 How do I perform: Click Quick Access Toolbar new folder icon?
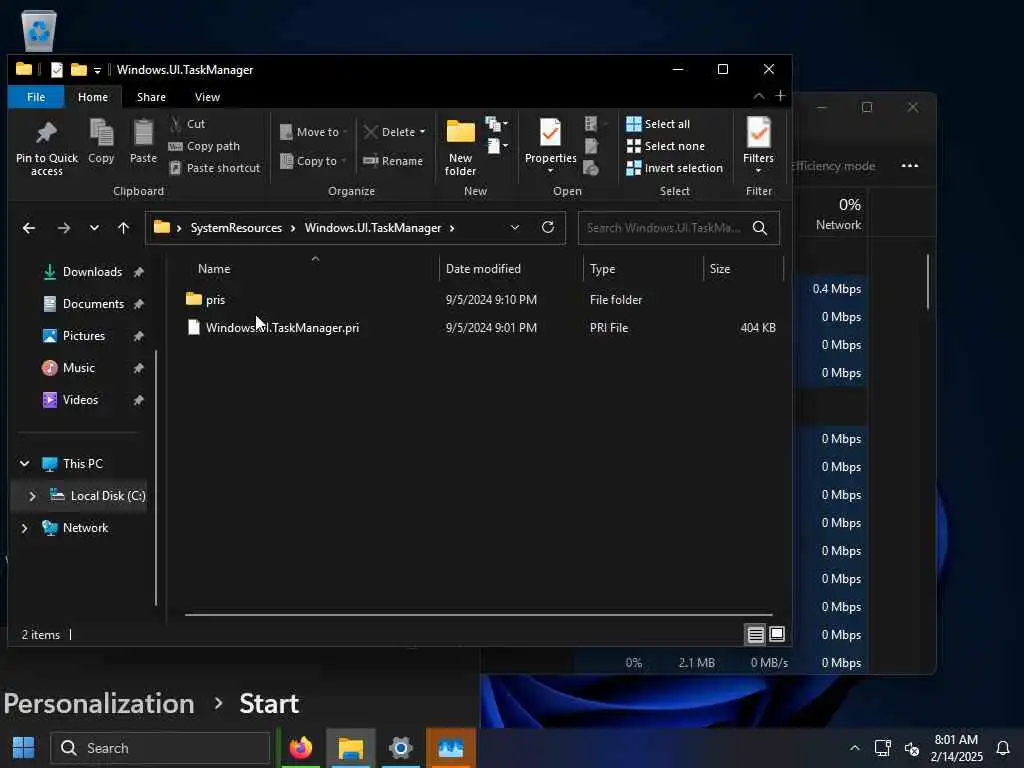pyautogui.click(x=79, y=70)
